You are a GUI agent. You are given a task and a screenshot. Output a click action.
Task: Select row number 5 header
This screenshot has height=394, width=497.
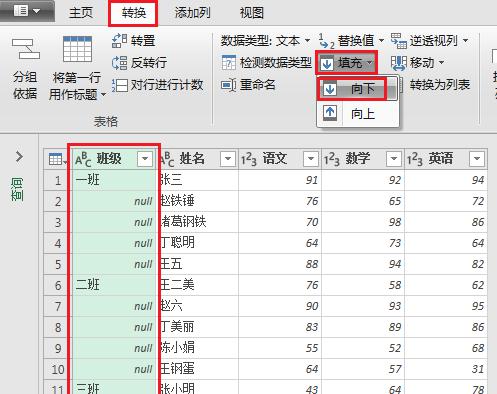point(58,264)
